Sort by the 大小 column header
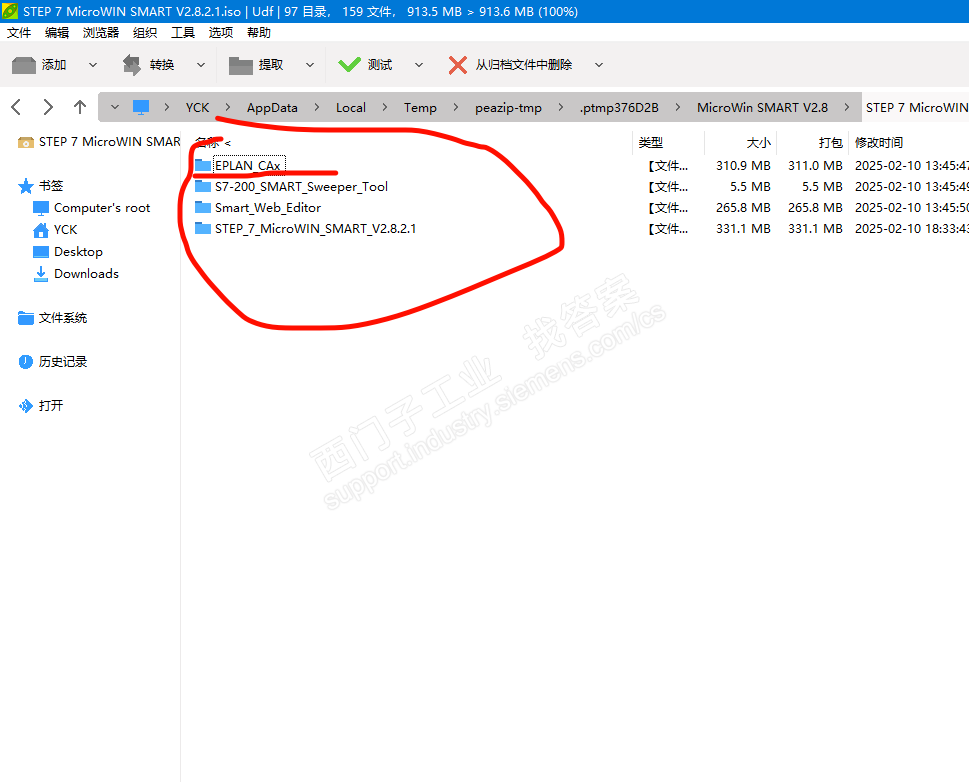 click(x=758, y=143)
